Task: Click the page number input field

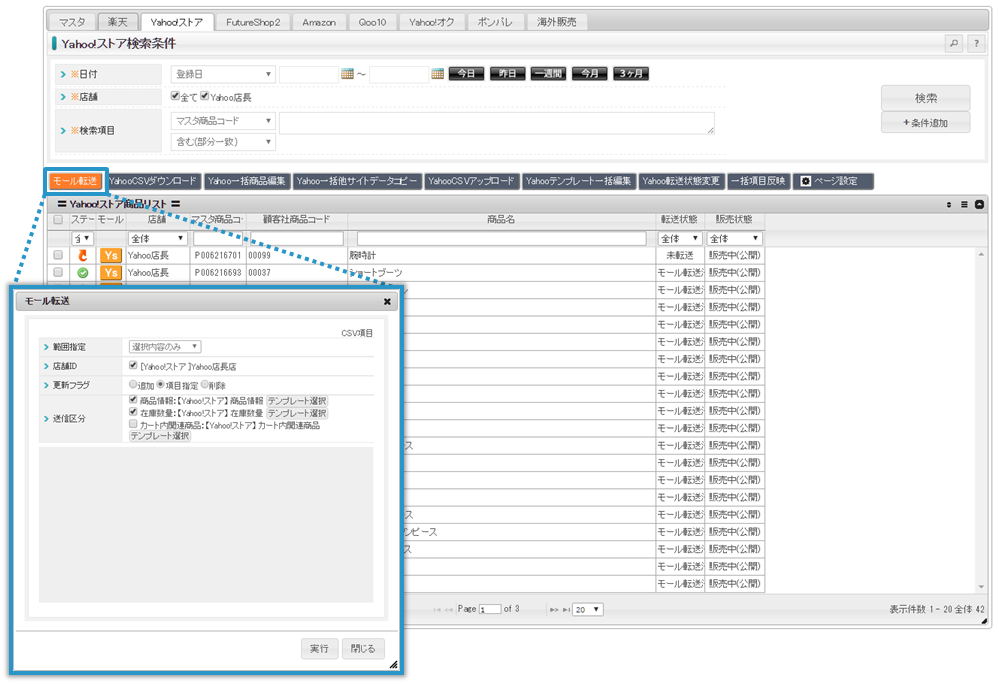Action: [490, 610]
